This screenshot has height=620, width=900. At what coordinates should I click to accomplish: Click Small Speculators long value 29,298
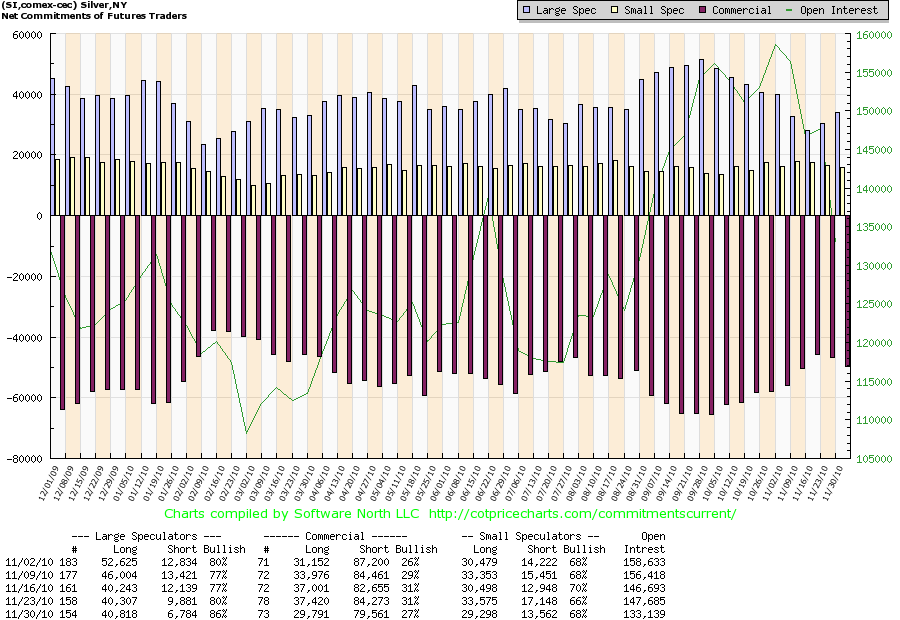click(x=479, y=614)
